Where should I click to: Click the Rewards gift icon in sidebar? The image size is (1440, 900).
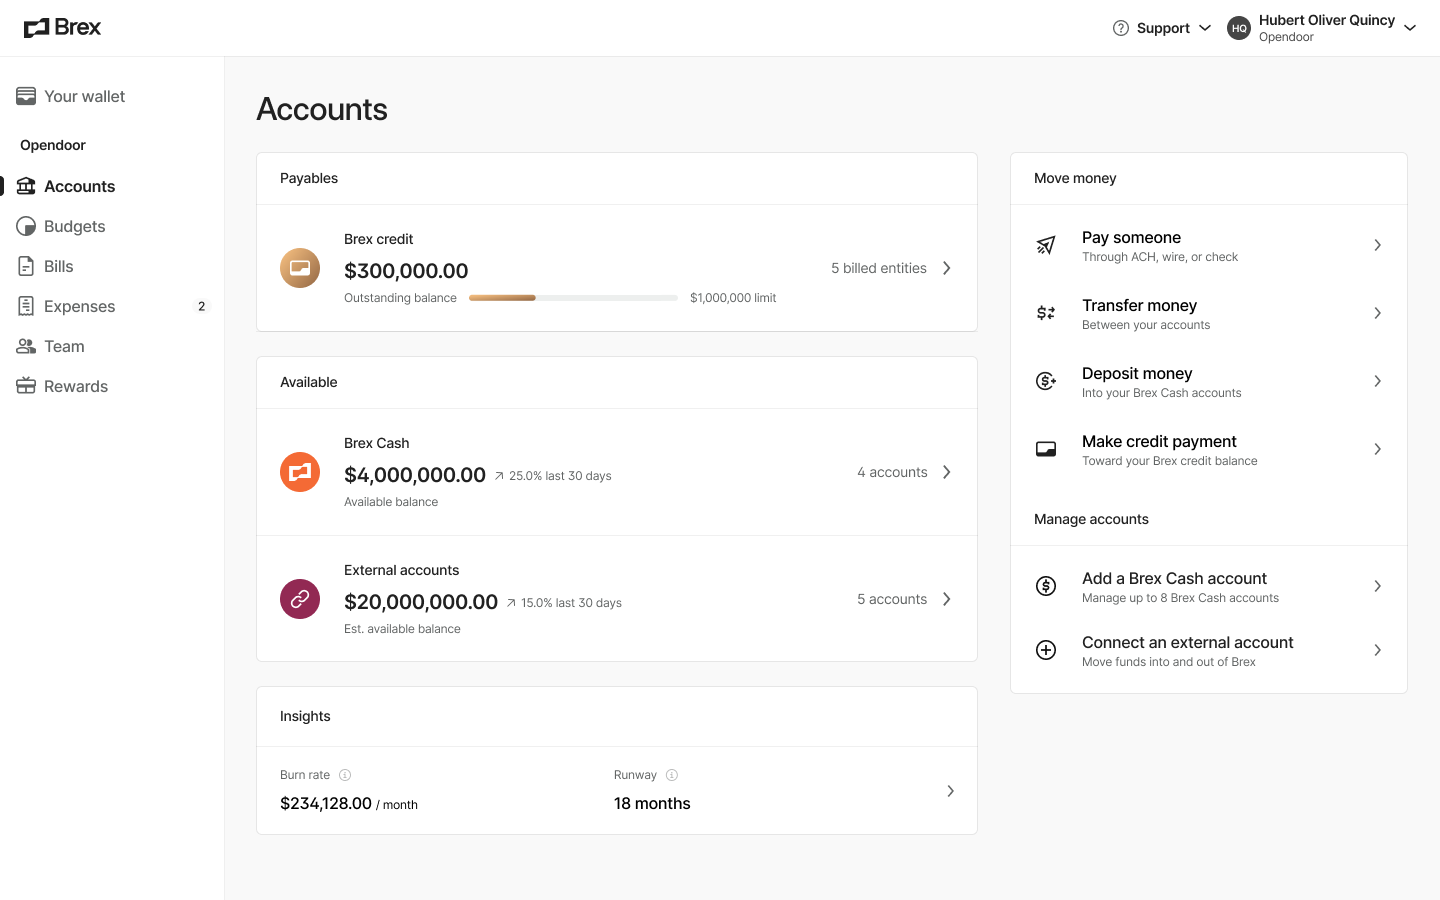[x=26, y=386]
